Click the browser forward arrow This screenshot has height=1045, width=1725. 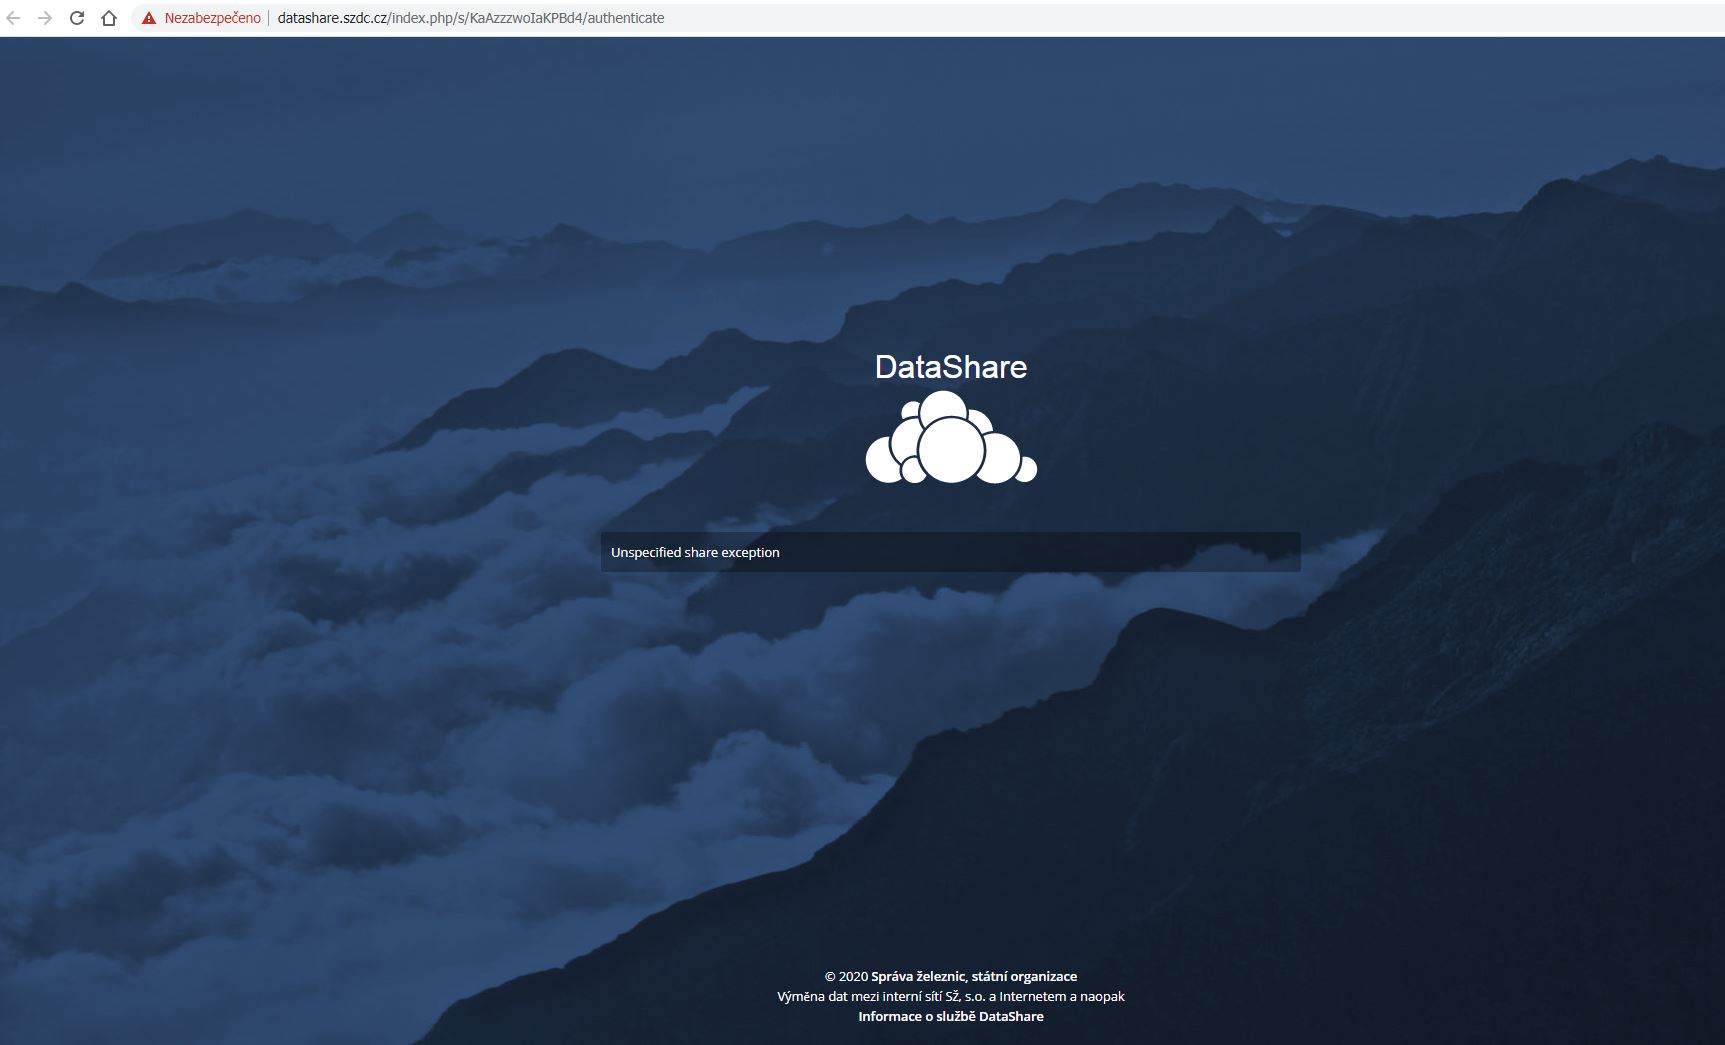click(x=45, y=18)
